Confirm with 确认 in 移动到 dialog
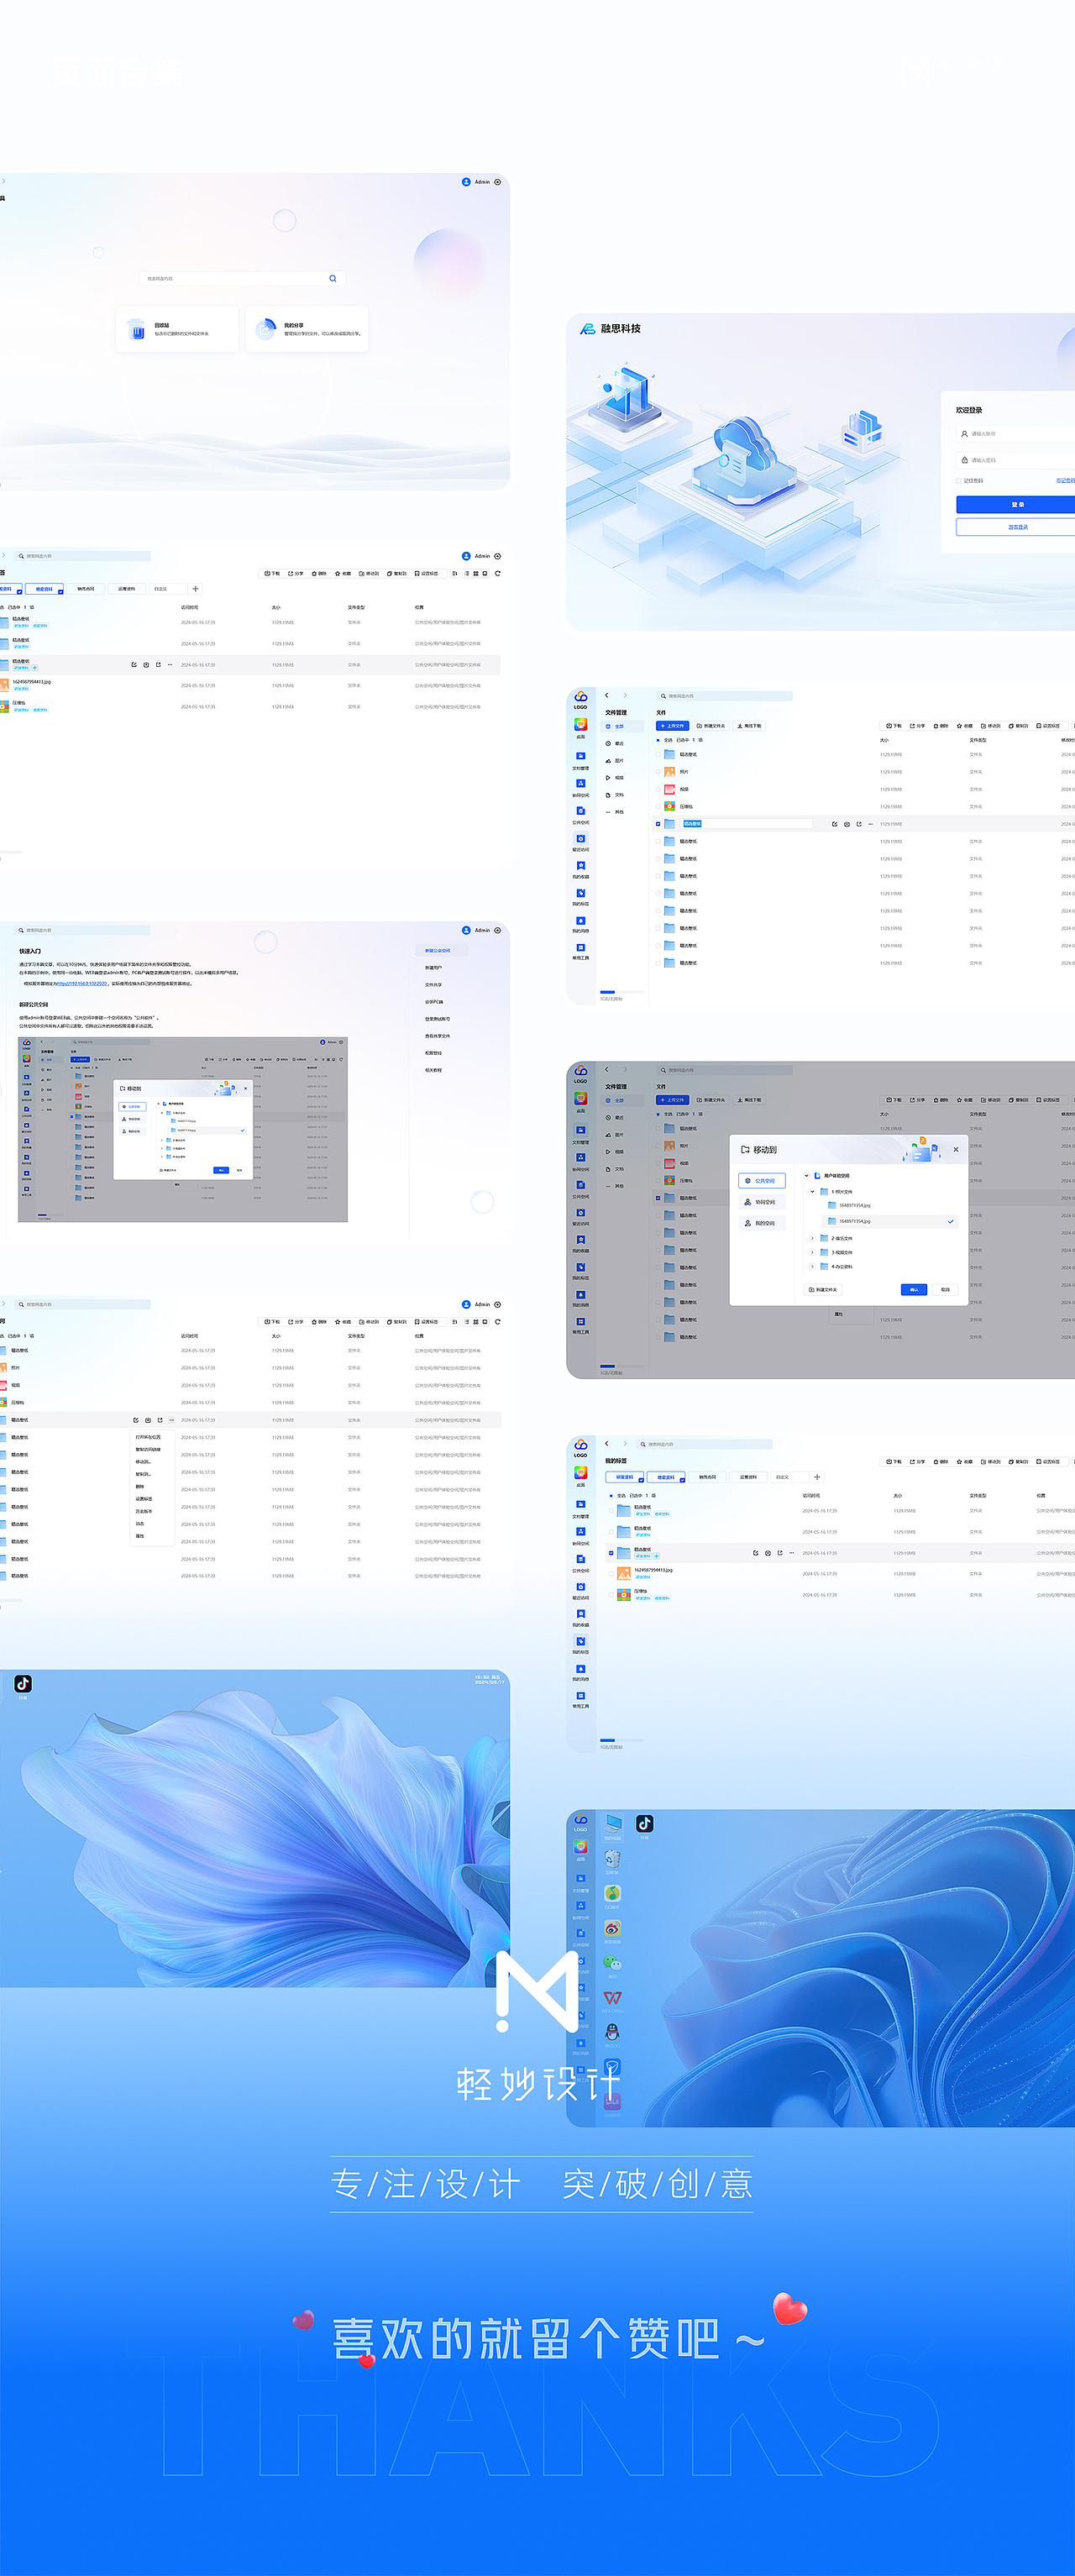Viewport: 1075px width, 2576px height. (x=914, y=1289)
